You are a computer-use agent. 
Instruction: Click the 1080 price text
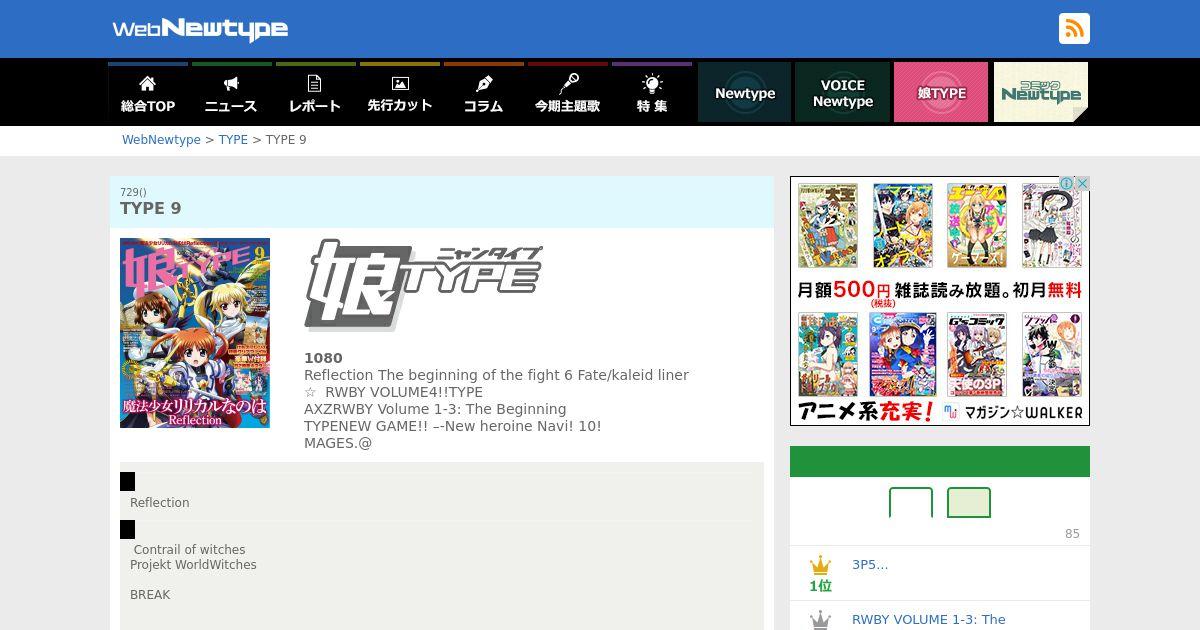point(323,358)
